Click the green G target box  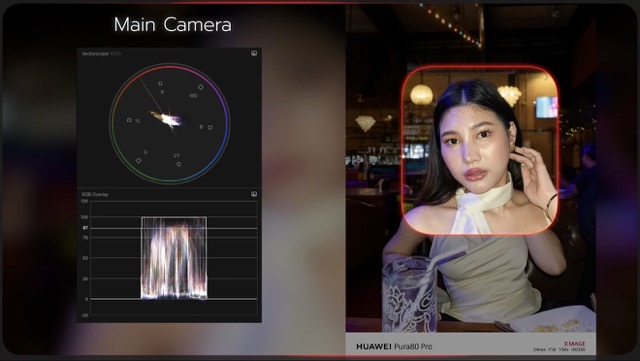pyautogui.click(x=138, y=160)
